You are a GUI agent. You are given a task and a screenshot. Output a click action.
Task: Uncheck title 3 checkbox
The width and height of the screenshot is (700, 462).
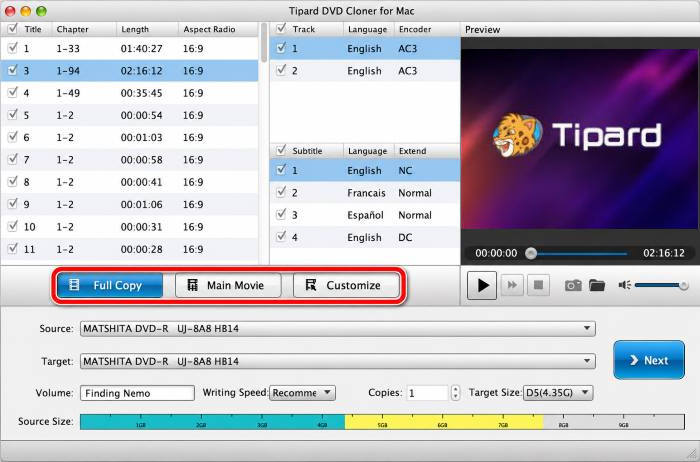[13, 70]
